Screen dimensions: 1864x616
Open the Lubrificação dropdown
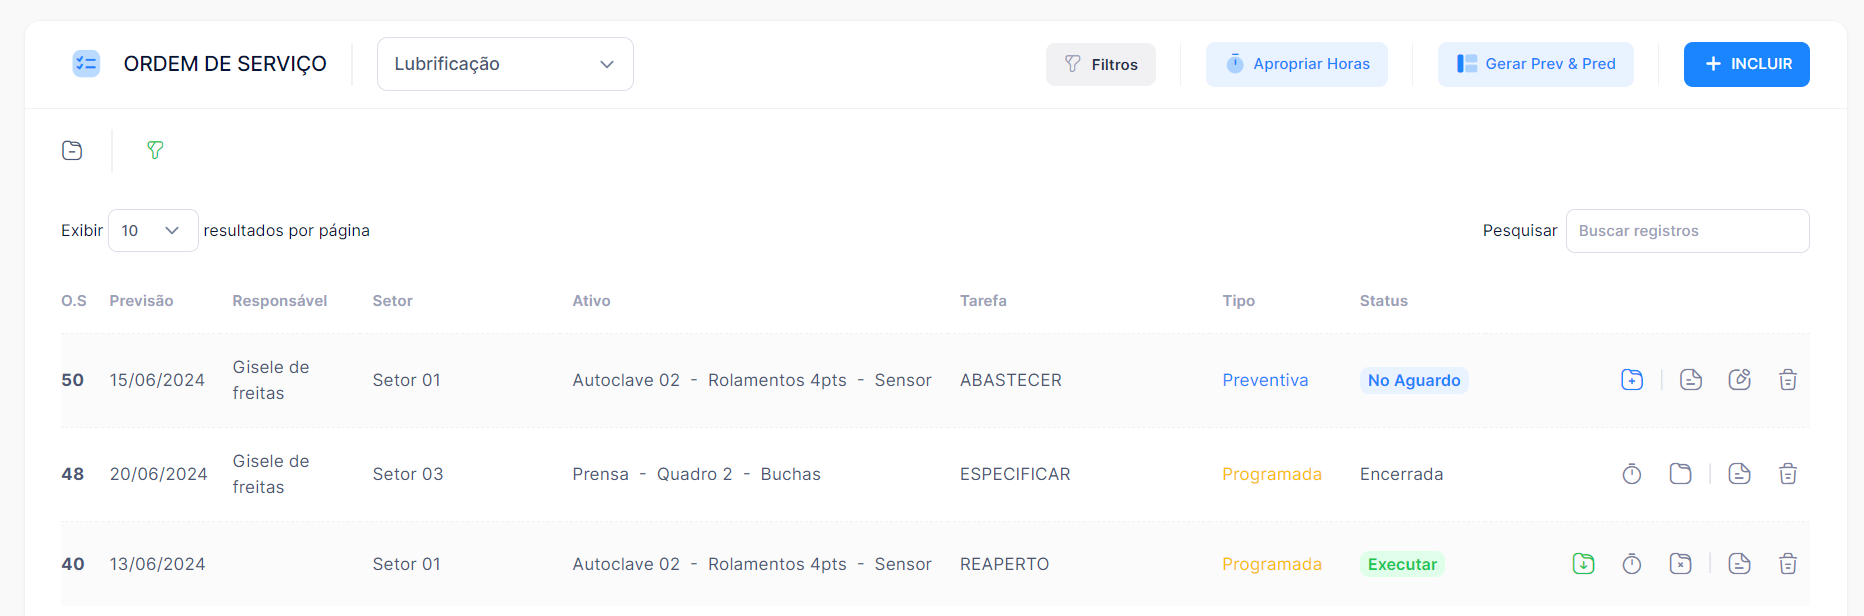tap(505, 64)
